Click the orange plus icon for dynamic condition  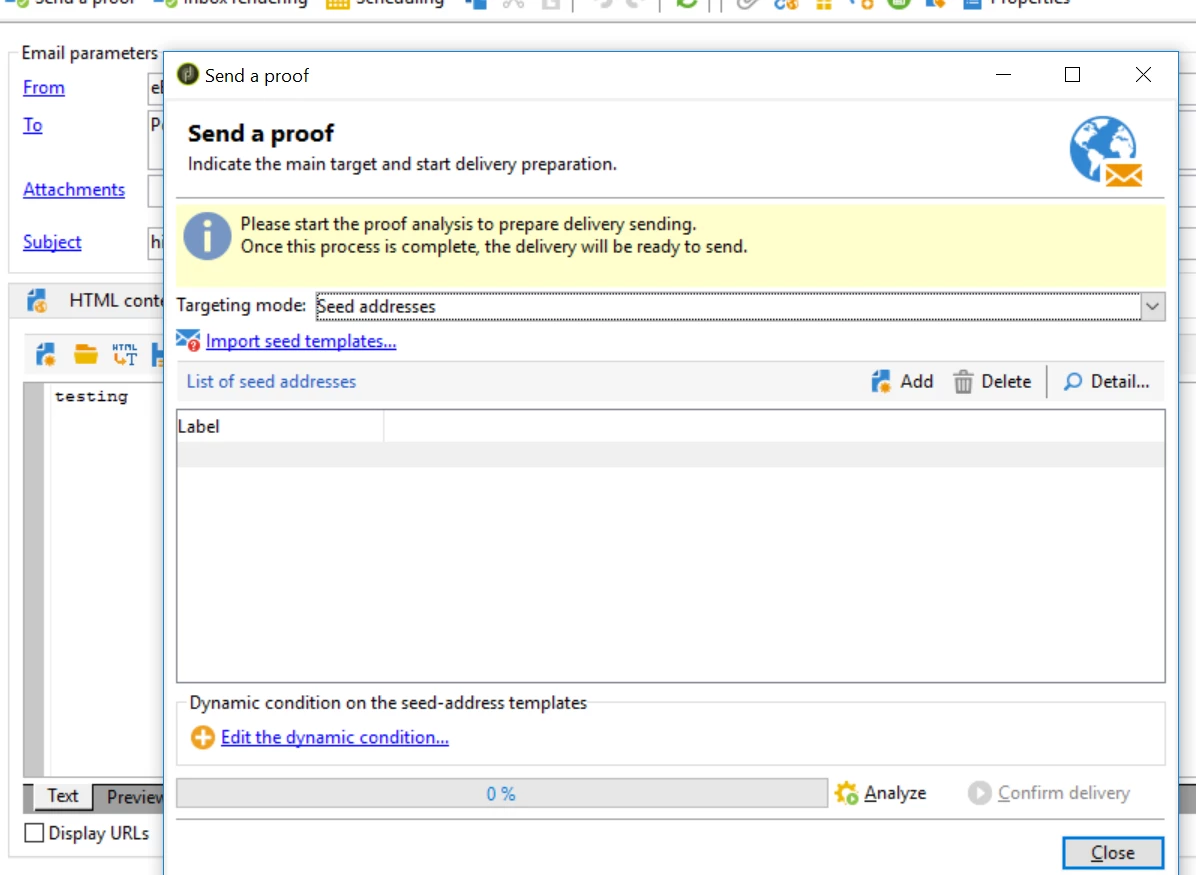[x=202, y=738]
